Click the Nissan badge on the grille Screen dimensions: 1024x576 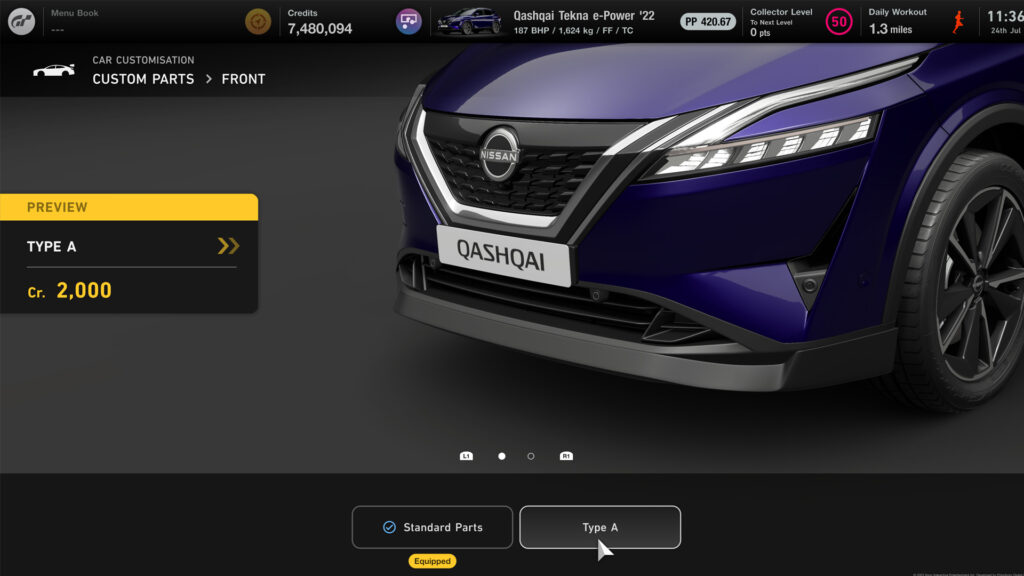[499, 154]
